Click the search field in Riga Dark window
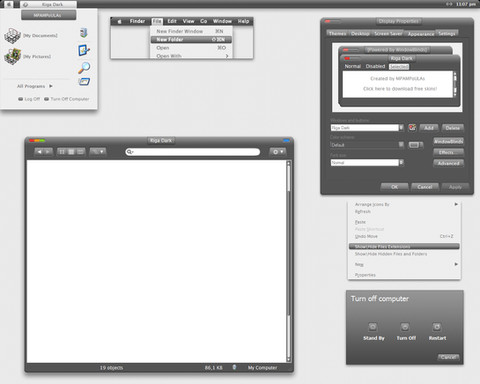The image size is (480, 384). (193, 152)
